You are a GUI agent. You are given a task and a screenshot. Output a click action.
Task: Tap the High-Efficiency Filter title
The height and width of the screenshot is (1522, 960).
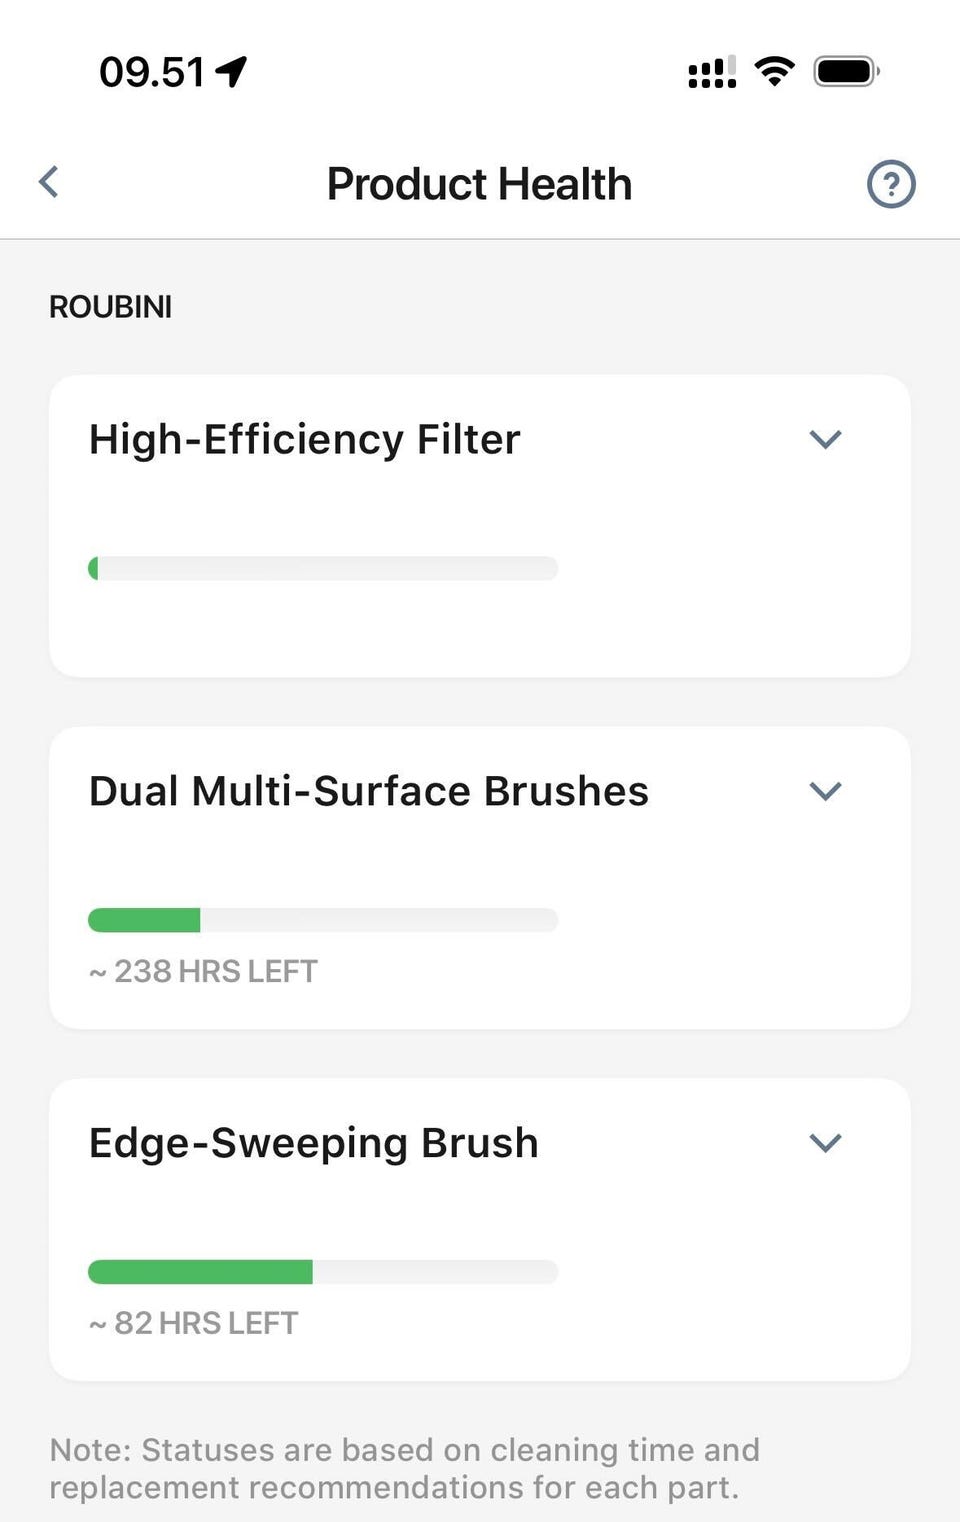click(x=305, y=439)
